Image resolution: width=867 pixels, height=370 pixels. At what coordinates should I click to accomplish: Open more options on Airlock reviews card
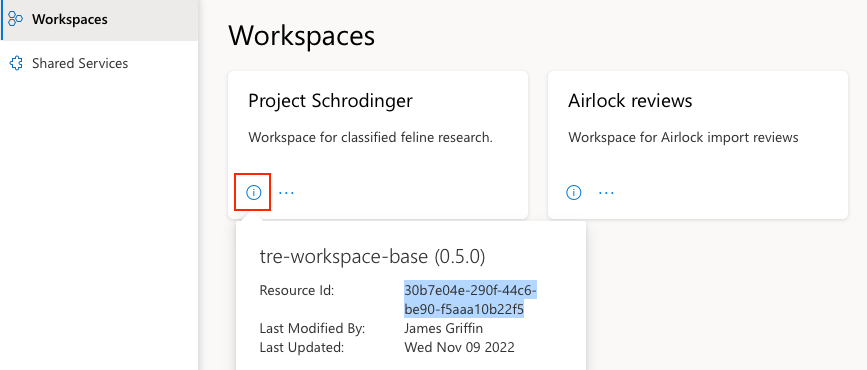[607, 192]
